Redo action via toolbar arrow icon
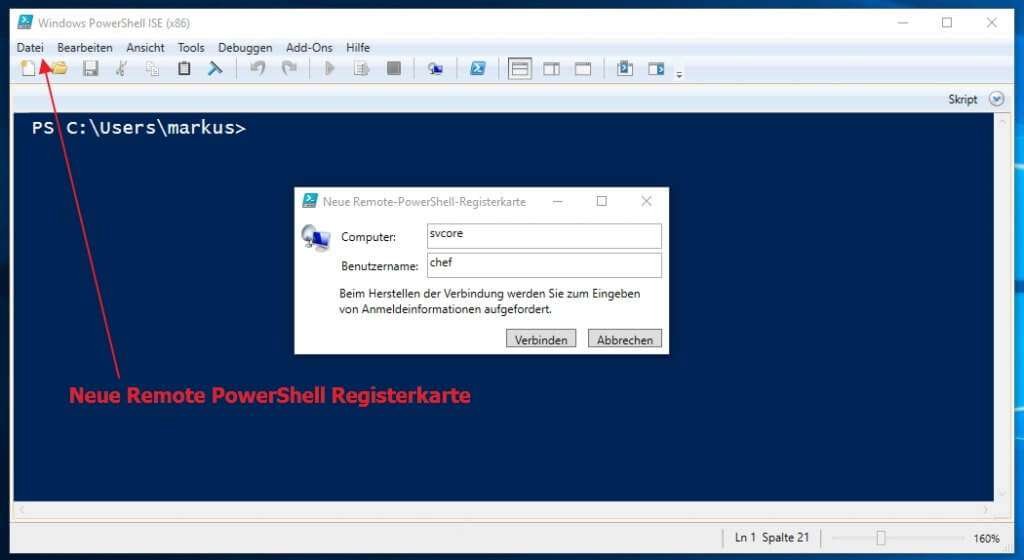The image size is (1024, 560). point(289,68)
